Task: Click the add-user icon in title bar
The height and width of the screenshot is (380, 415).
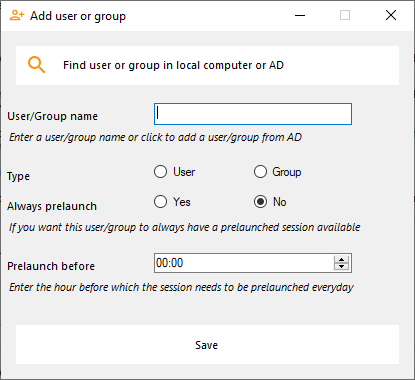Action: 17,15
